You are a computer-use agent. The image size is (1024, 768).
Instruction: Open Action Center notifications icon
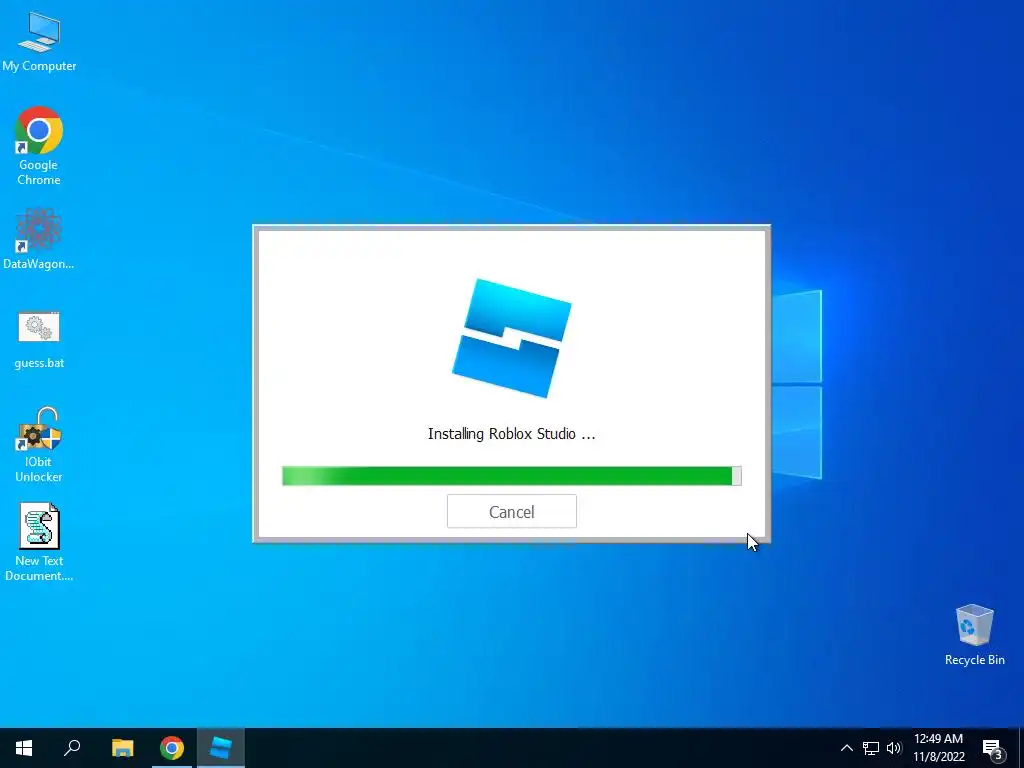coord(993,748)
